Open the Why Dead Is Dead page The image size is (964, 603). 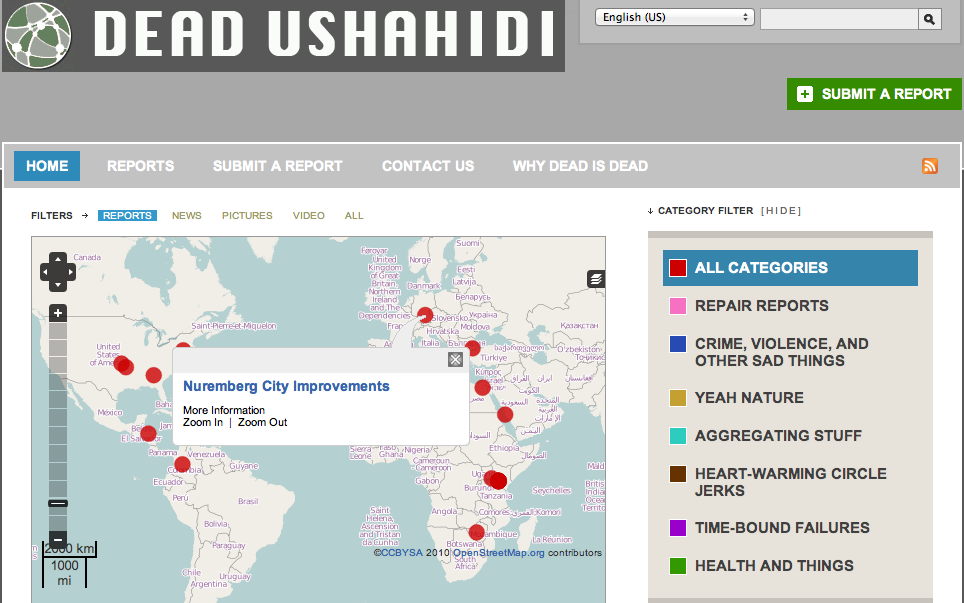coord(580,166)
